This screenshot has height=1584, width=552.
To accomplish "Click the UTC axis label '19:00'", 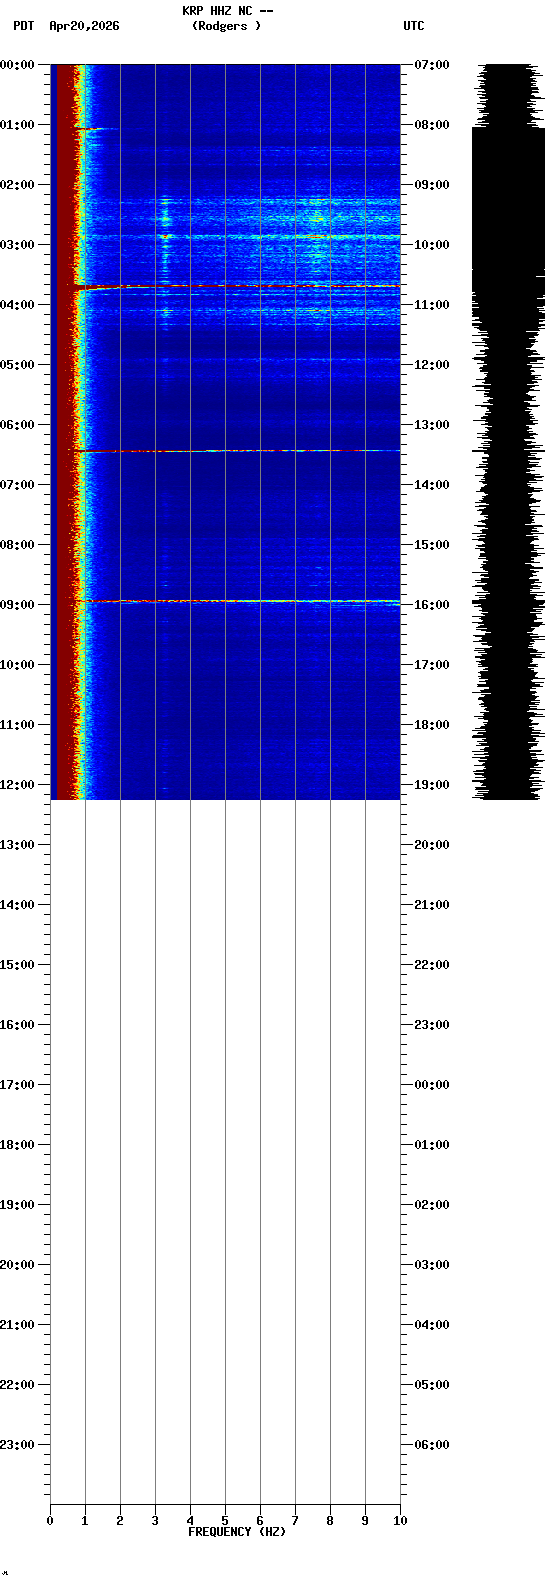I will pos(432,785).
